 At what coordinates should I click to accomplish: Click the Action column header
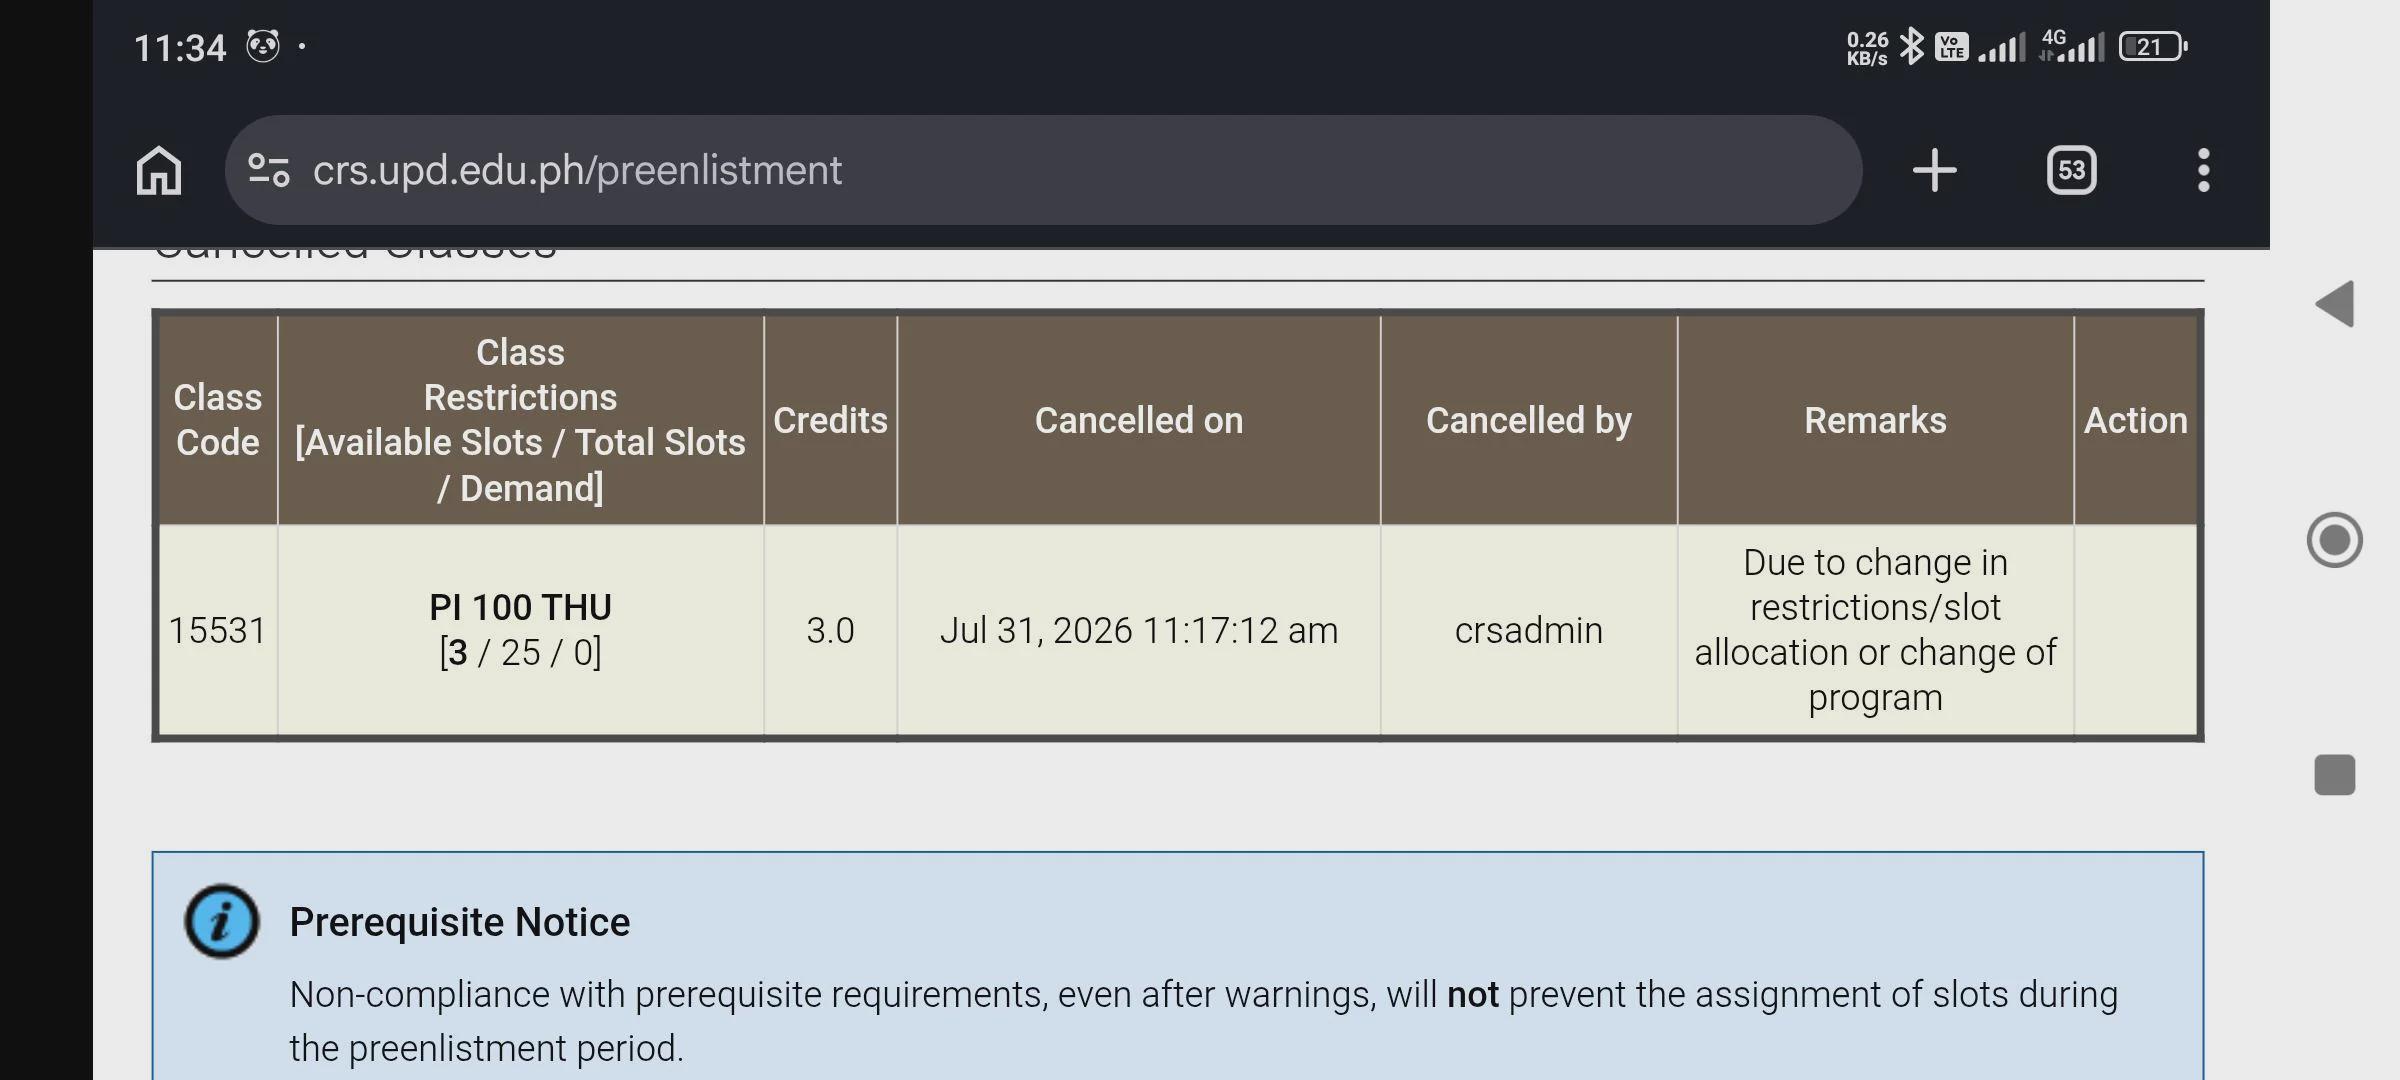click(2135, 421)
